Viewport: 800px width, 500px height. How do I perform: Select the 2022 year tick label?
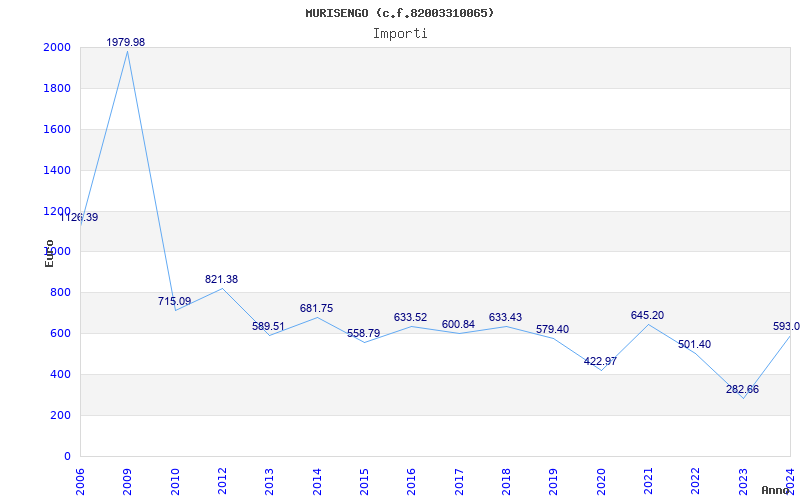click(695, 481)
